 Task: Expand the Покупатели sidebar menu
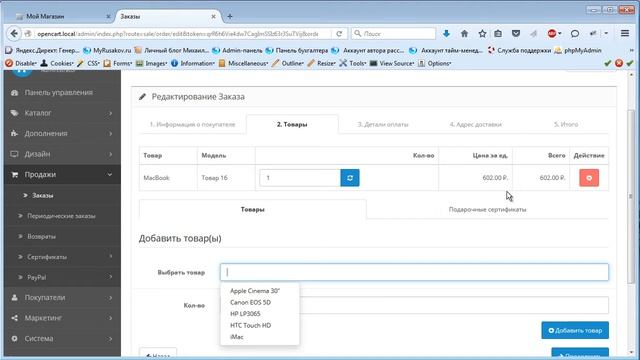point(62,298)
